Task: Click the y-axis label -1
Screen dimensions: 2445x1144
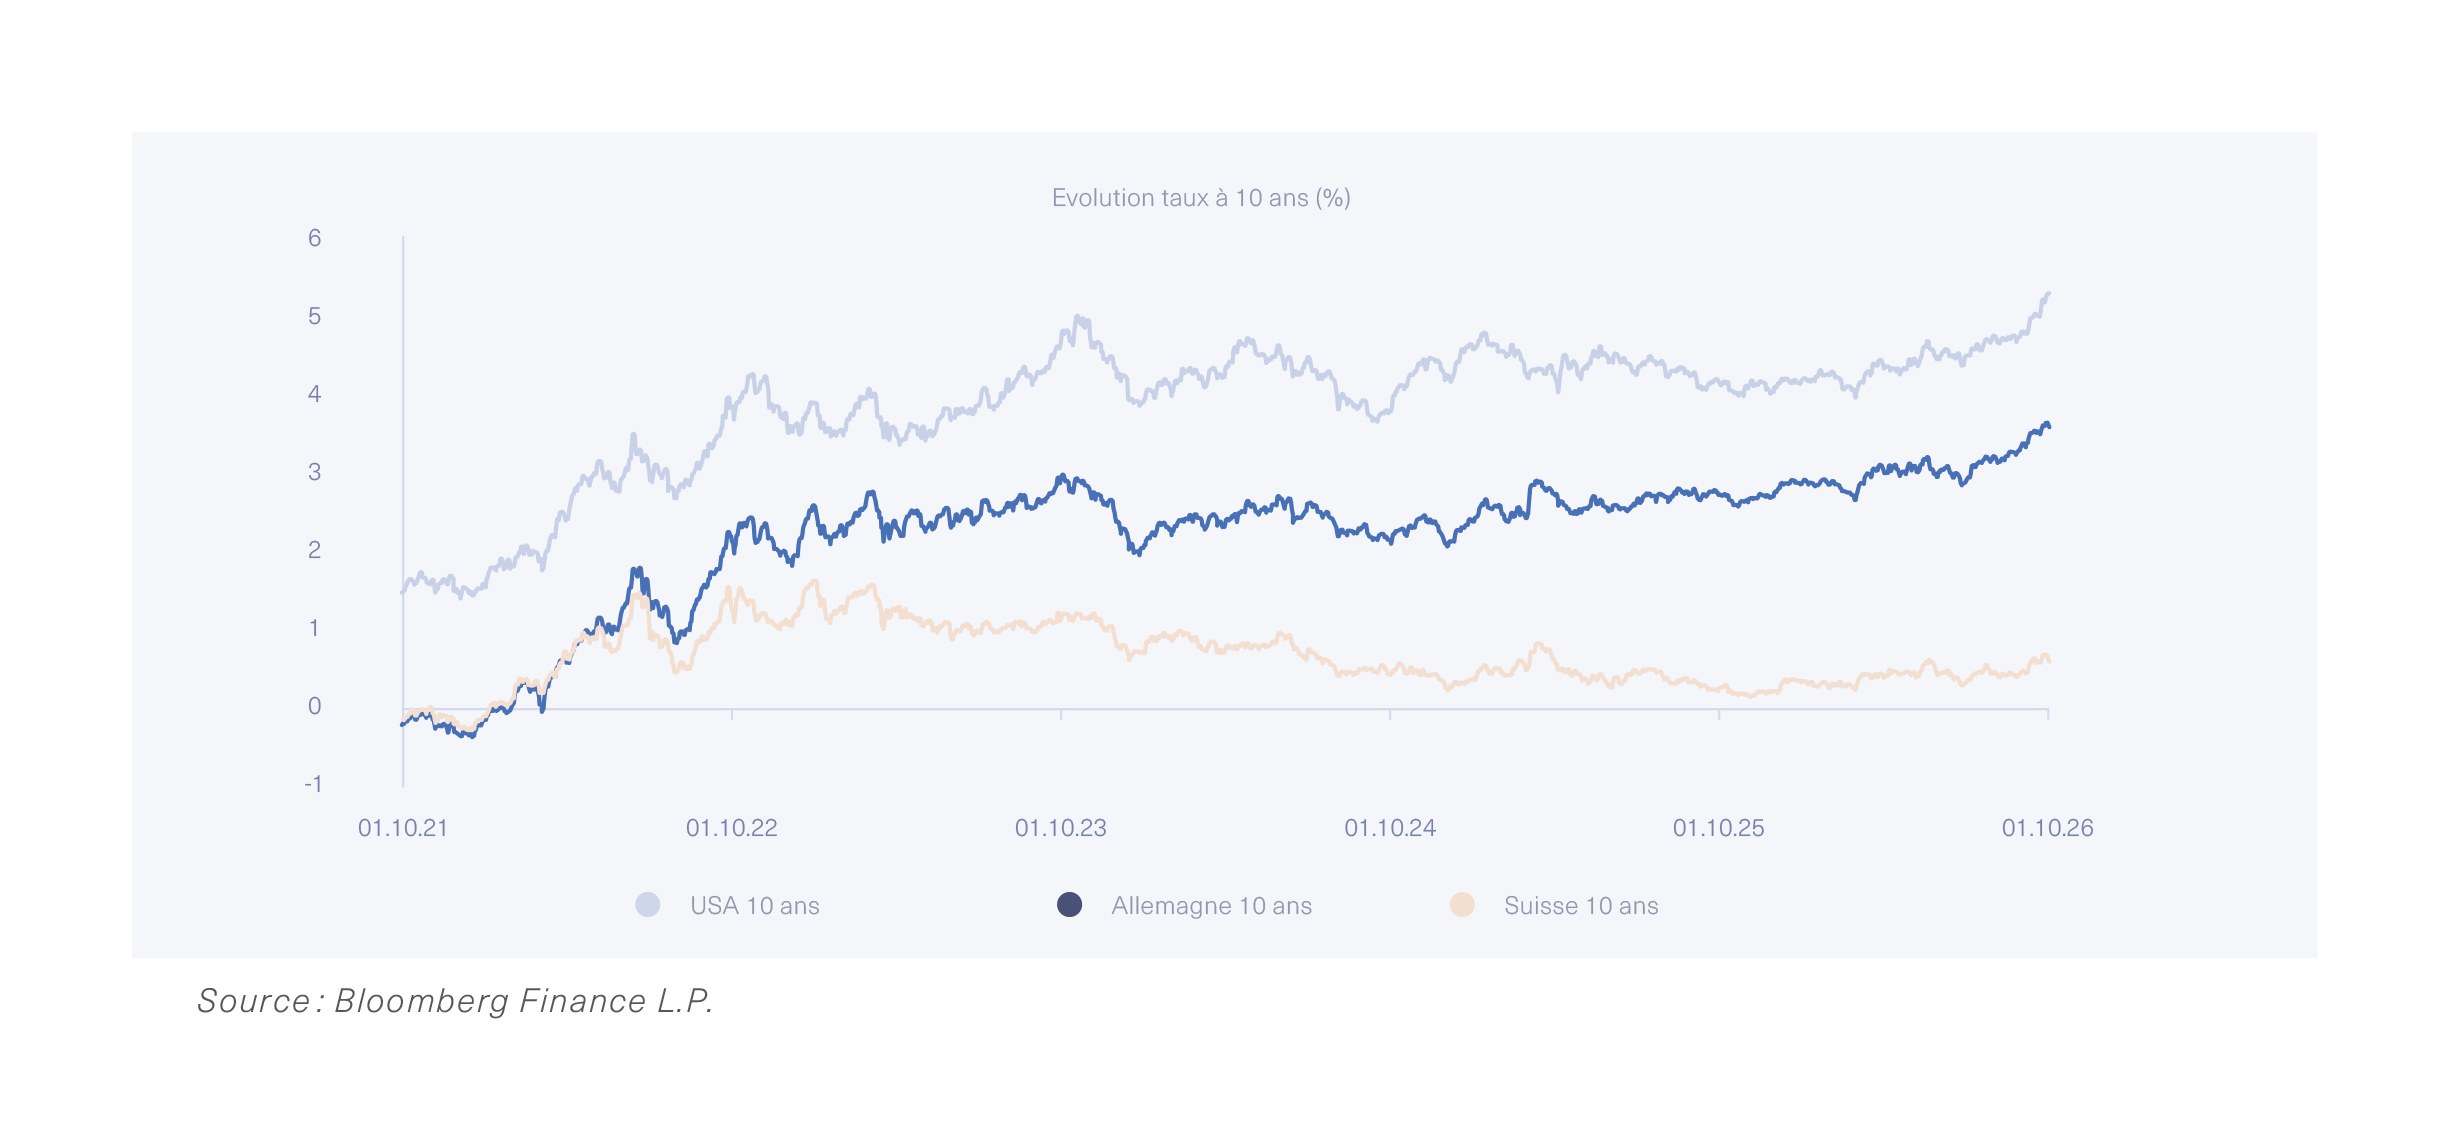Action: [x=313, y=784]
